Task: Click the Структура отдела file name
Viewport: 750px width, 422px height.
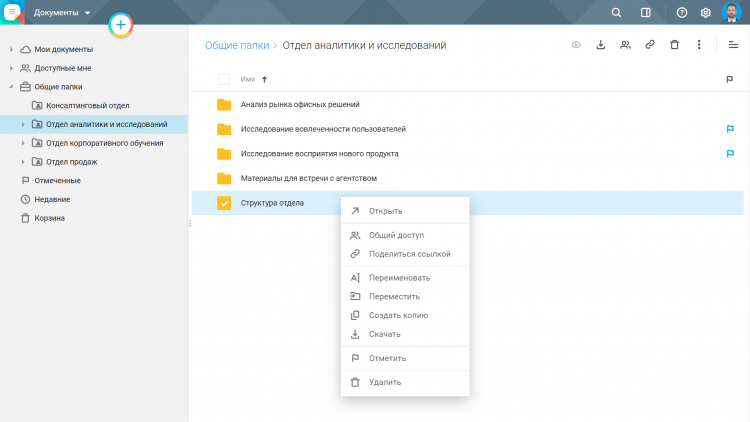Action: pyautogui.click(x=272, y=203)
